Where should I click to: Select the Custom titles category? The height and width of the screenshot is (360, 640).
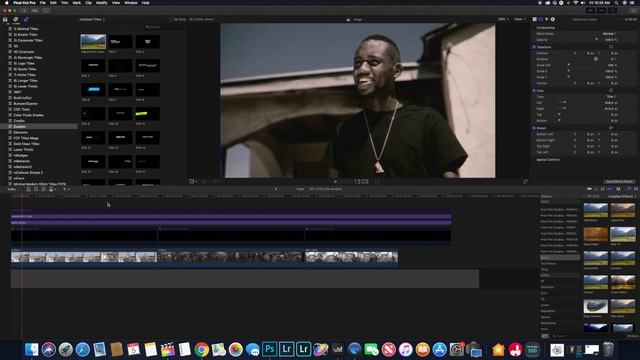pos(39,127)
